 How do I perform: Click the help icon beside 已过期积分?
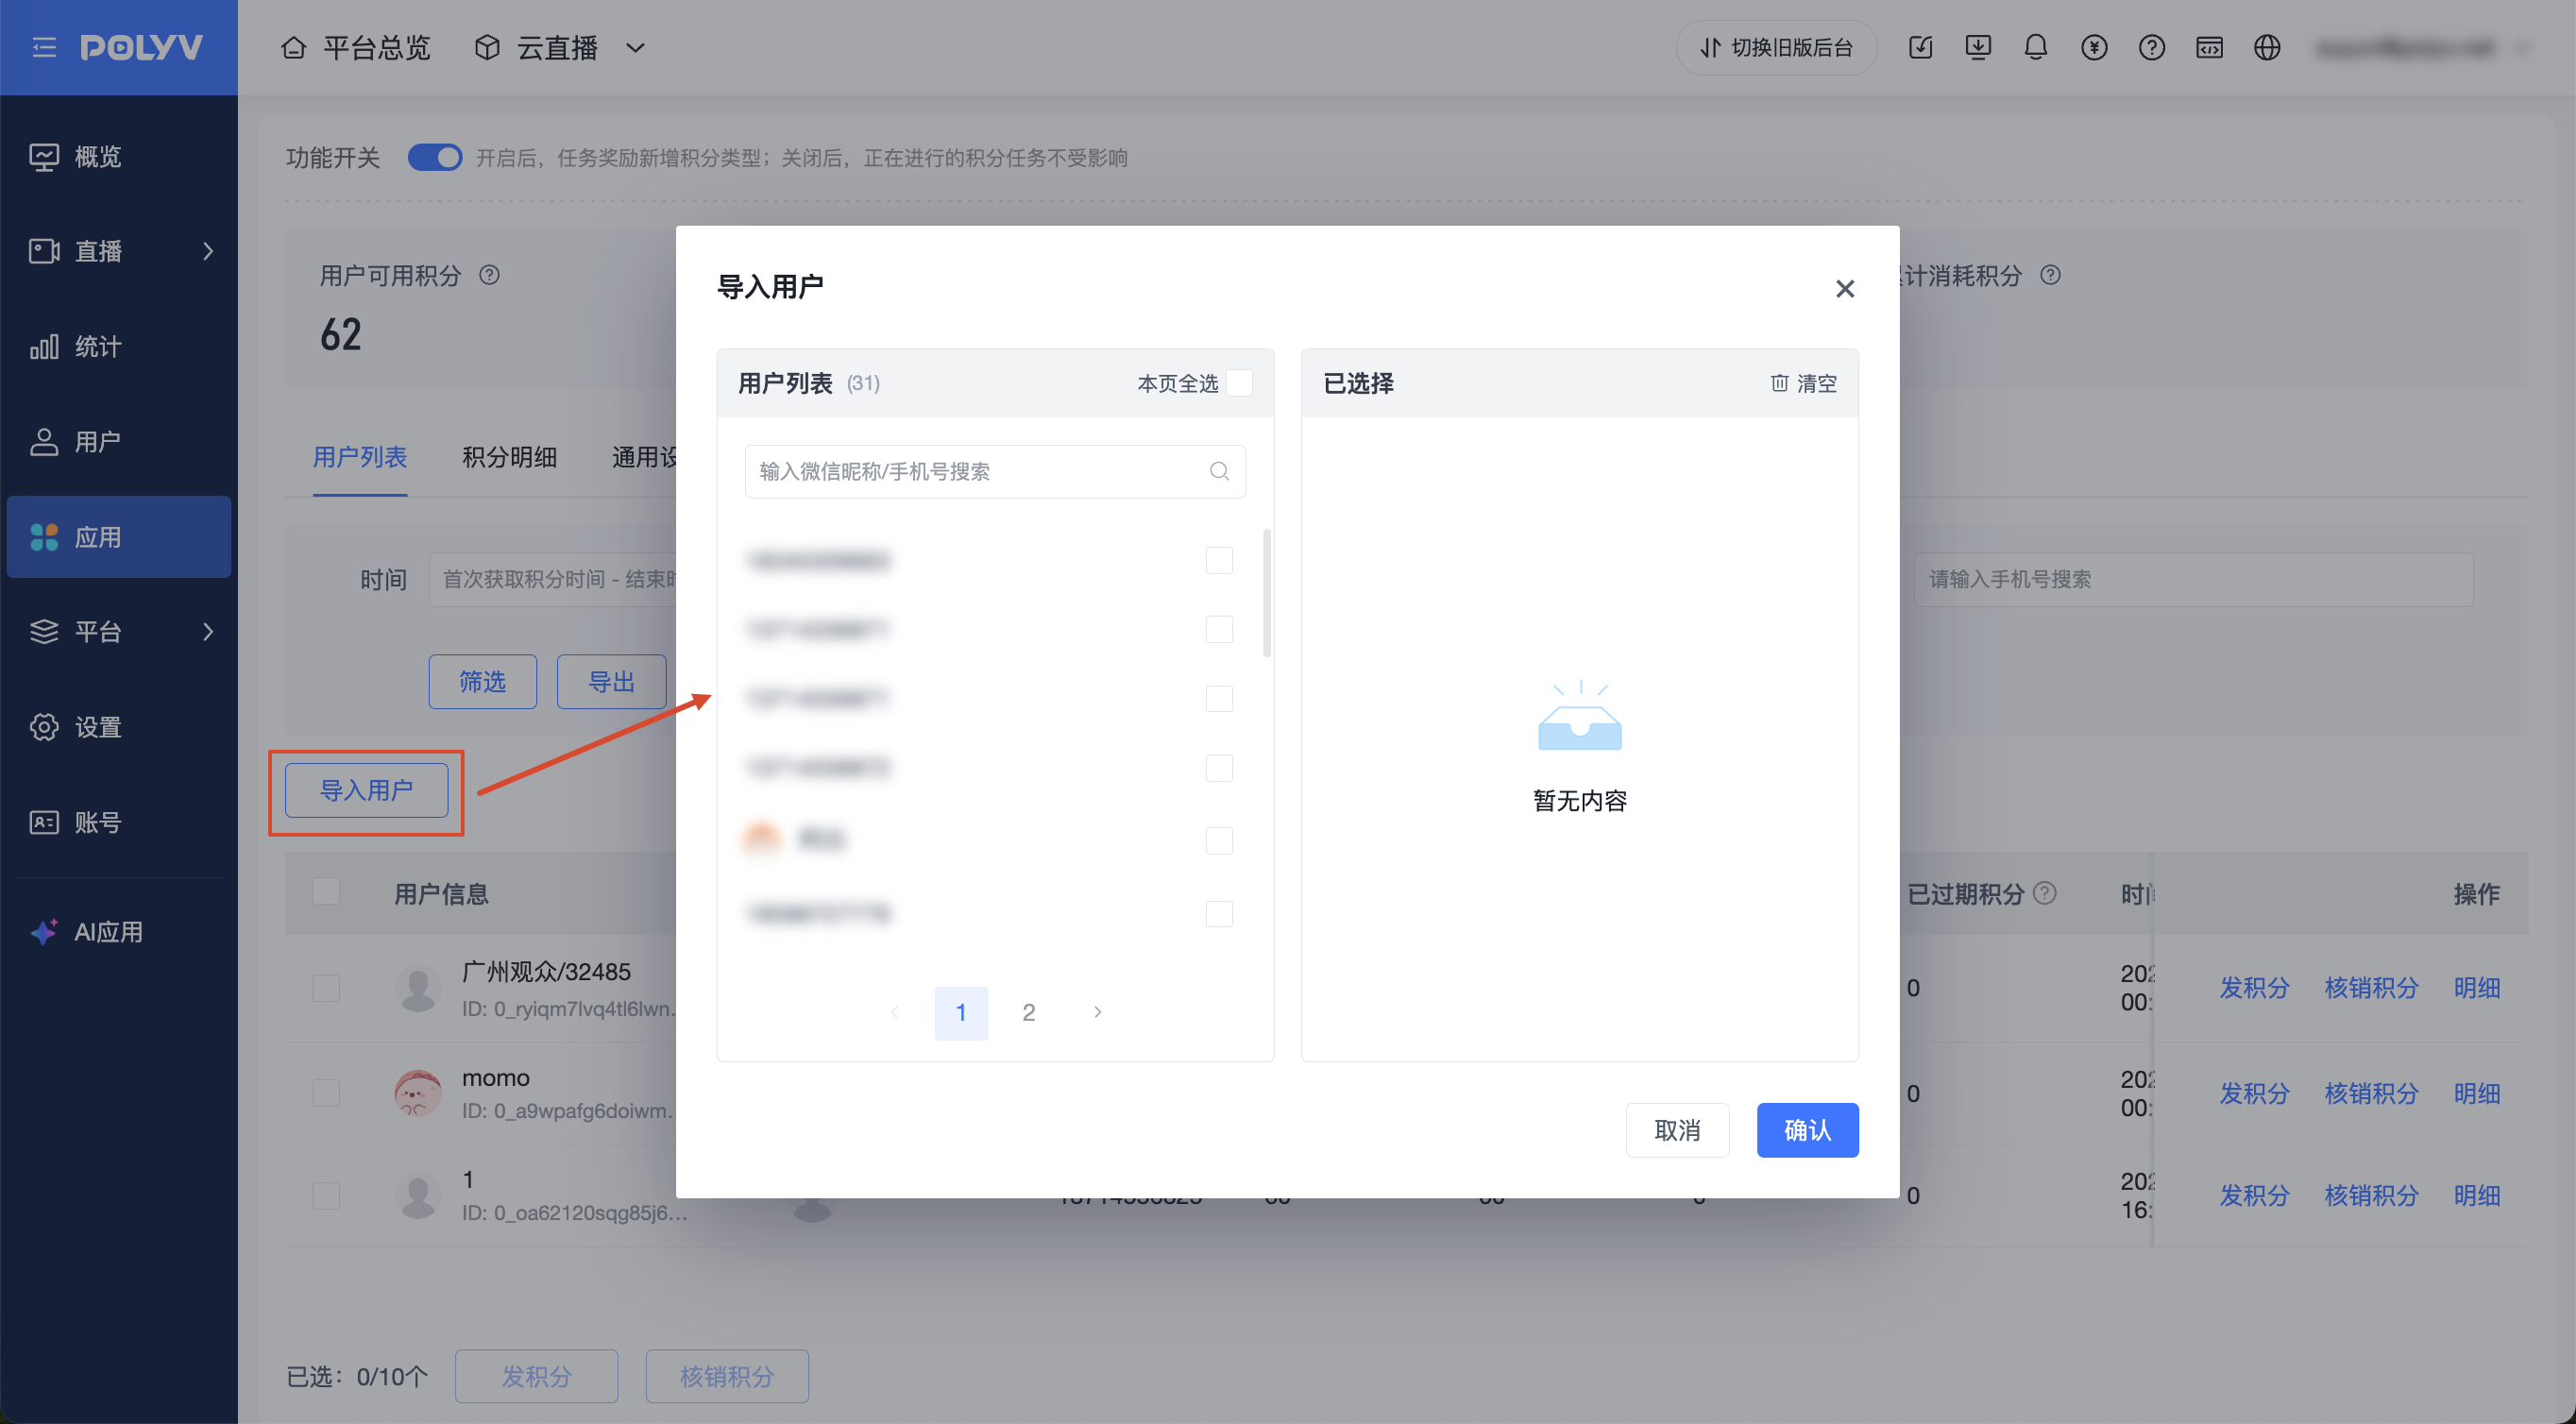2045,893
